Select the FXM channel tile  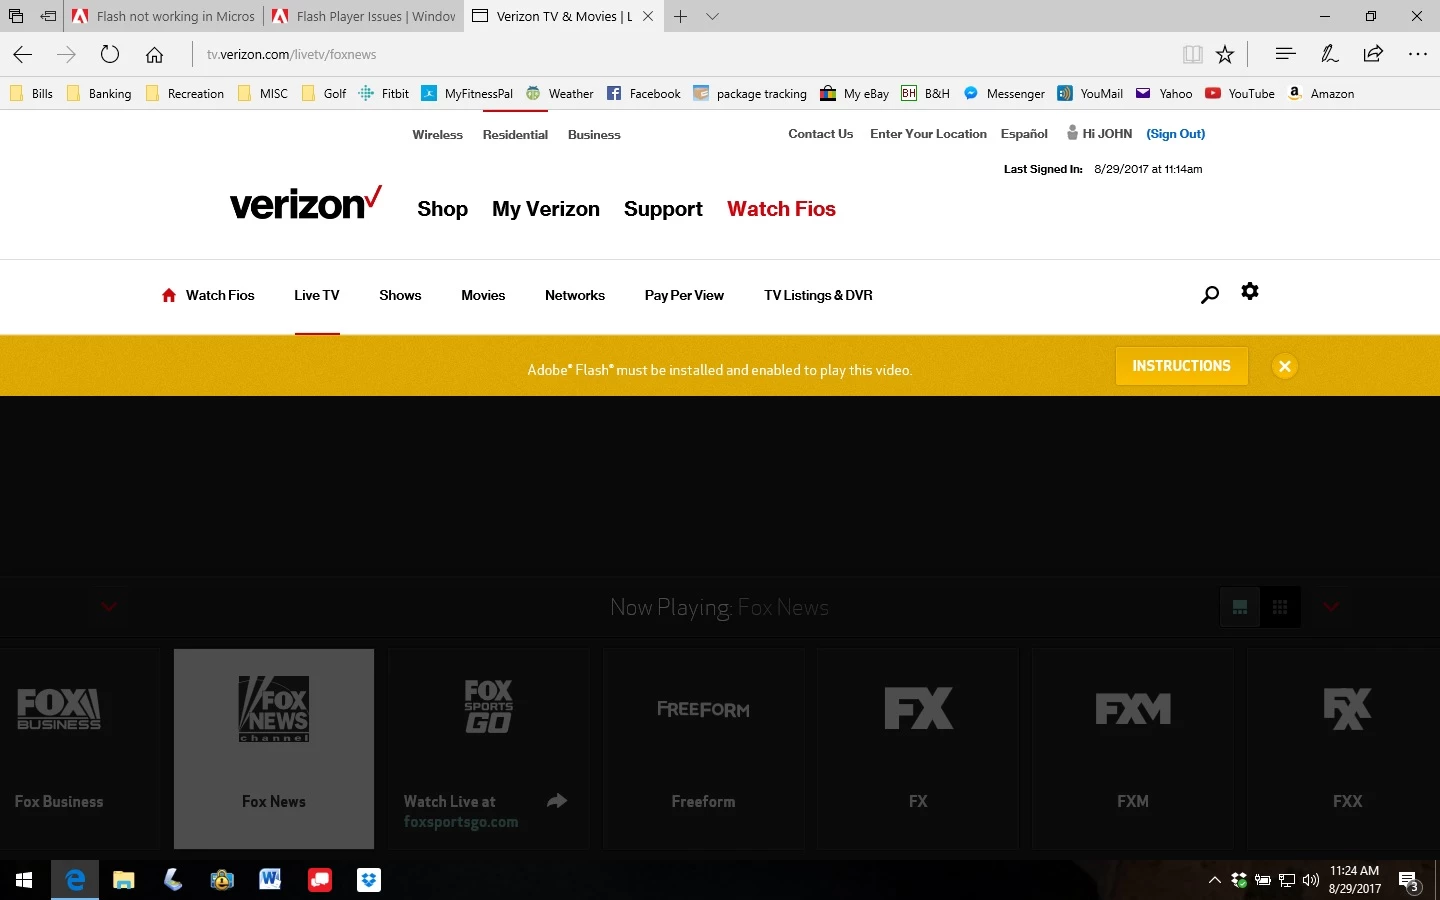(x=1133, y=749)
